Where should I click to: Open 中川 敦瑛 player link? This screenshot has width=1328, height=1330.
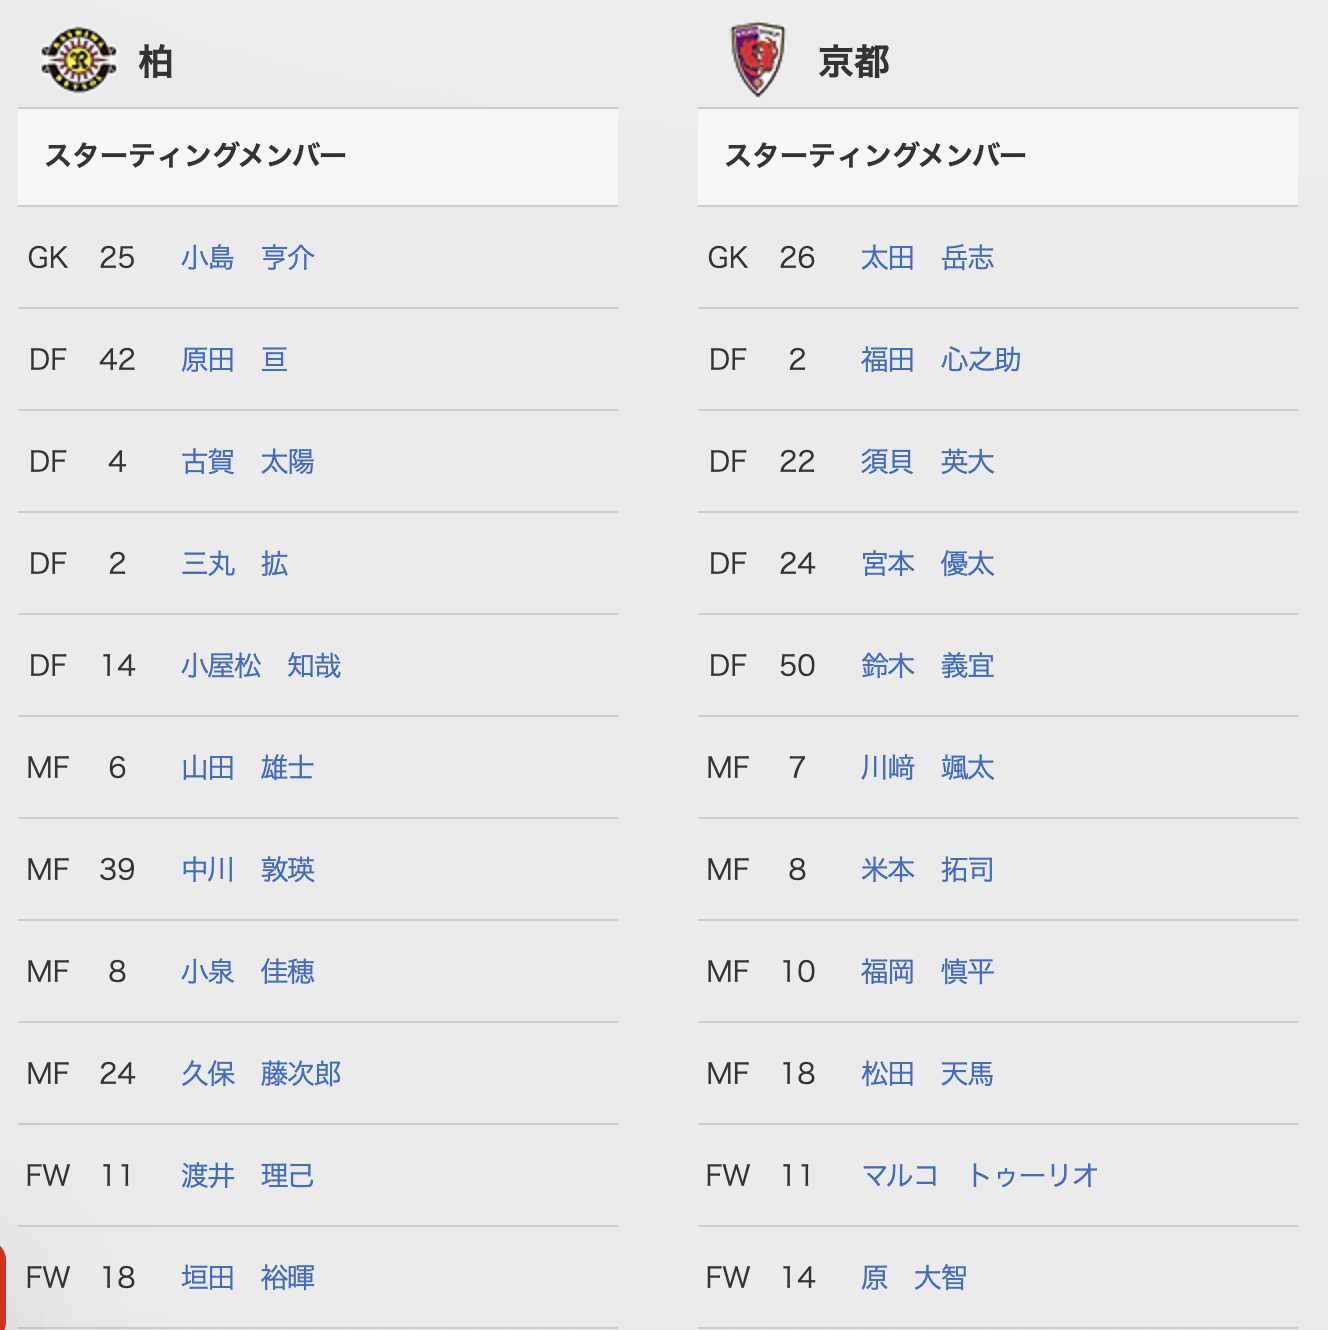coord(248,870)
